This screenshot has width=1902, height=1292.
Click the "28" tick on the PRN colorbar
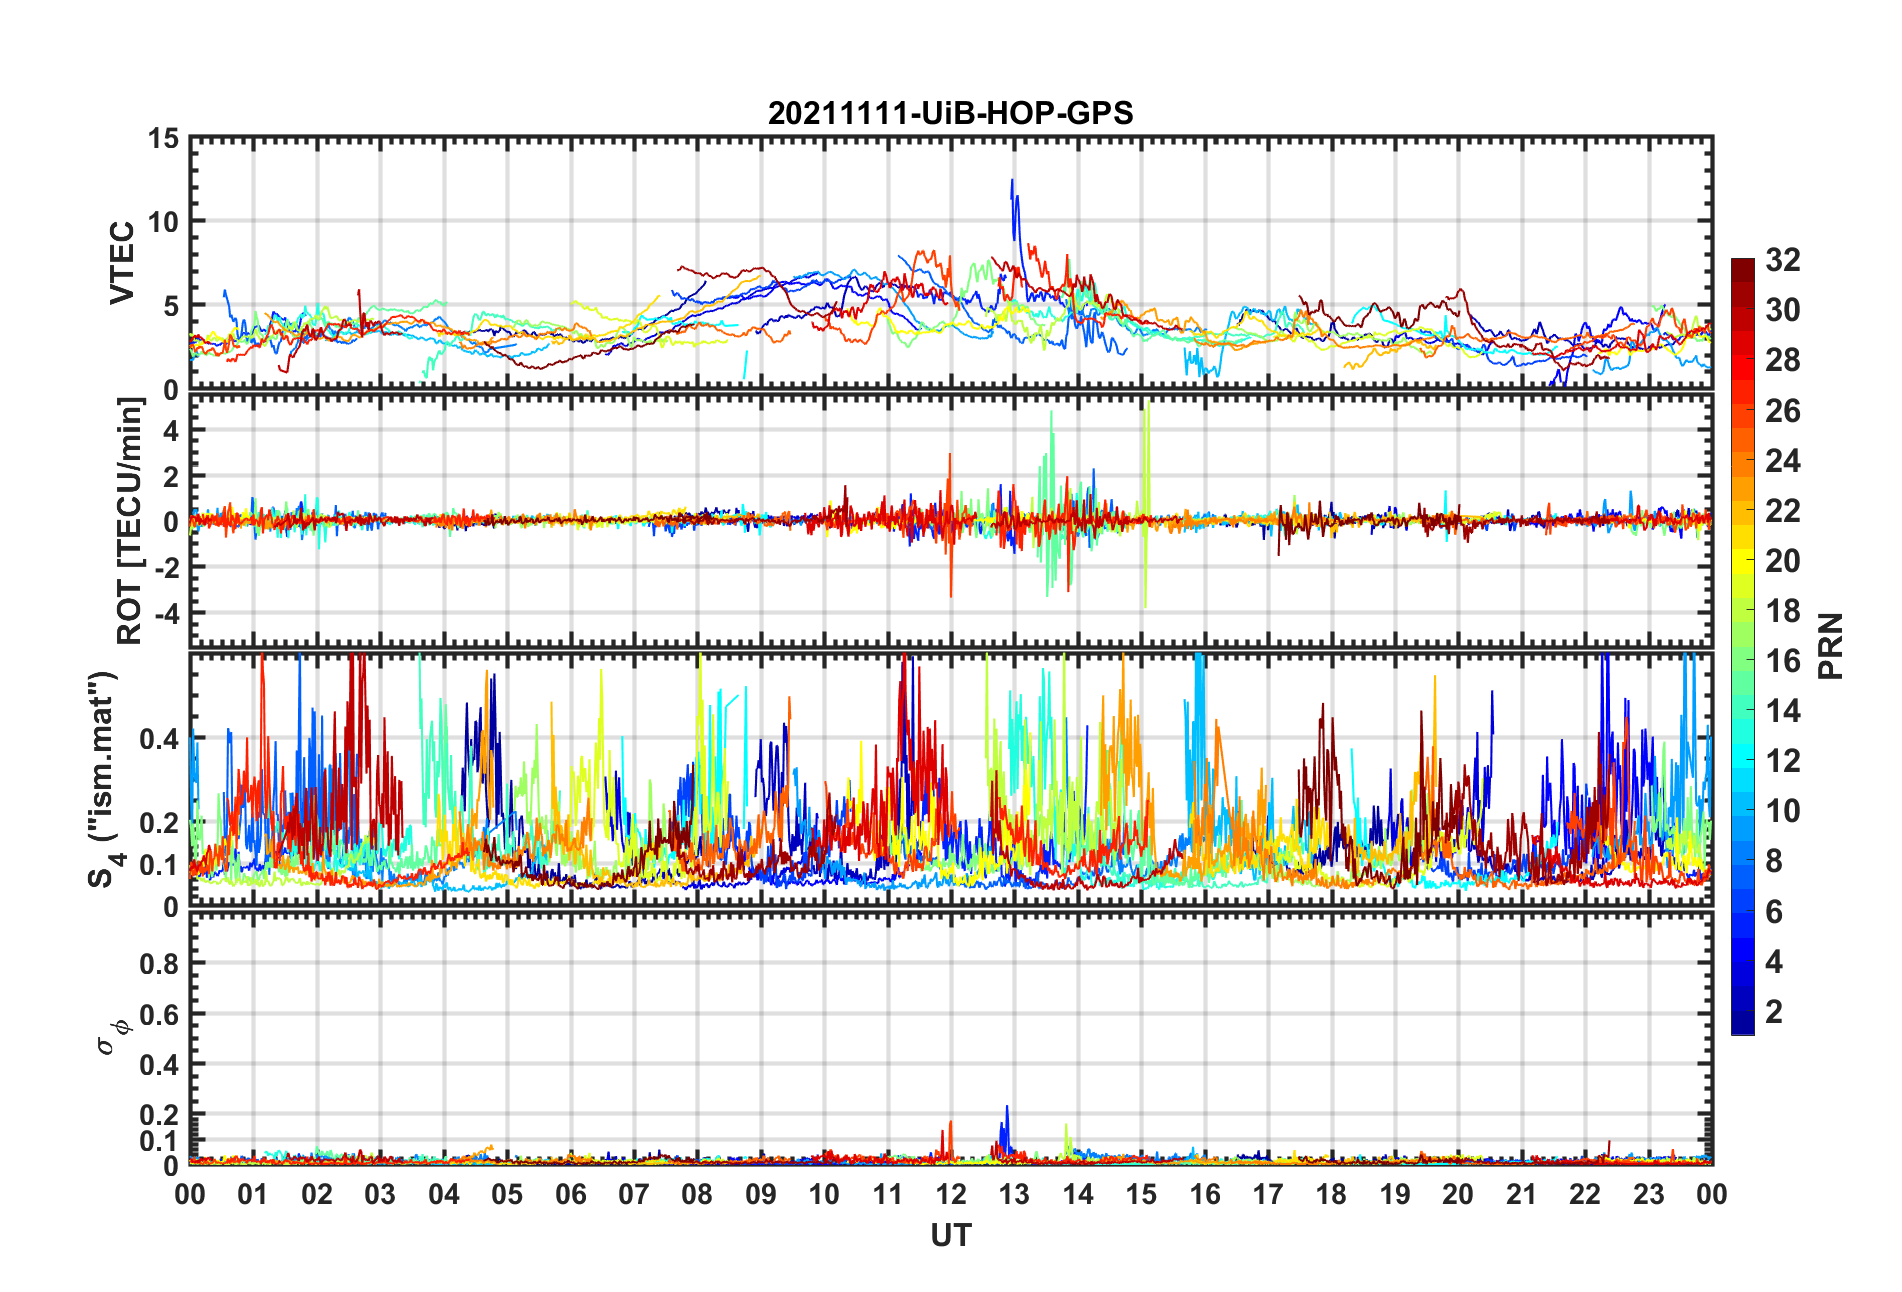(x=1782, y=360)
